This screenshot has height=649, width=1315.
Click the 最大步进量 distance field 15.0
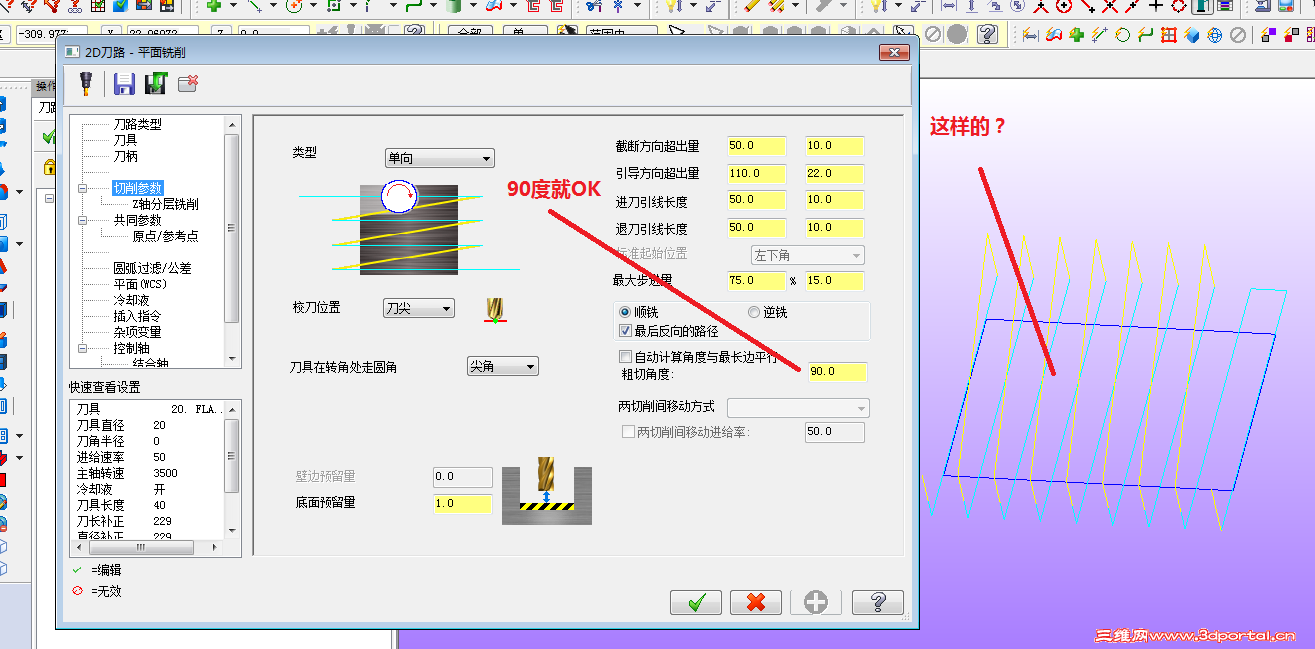click(834, 280)
